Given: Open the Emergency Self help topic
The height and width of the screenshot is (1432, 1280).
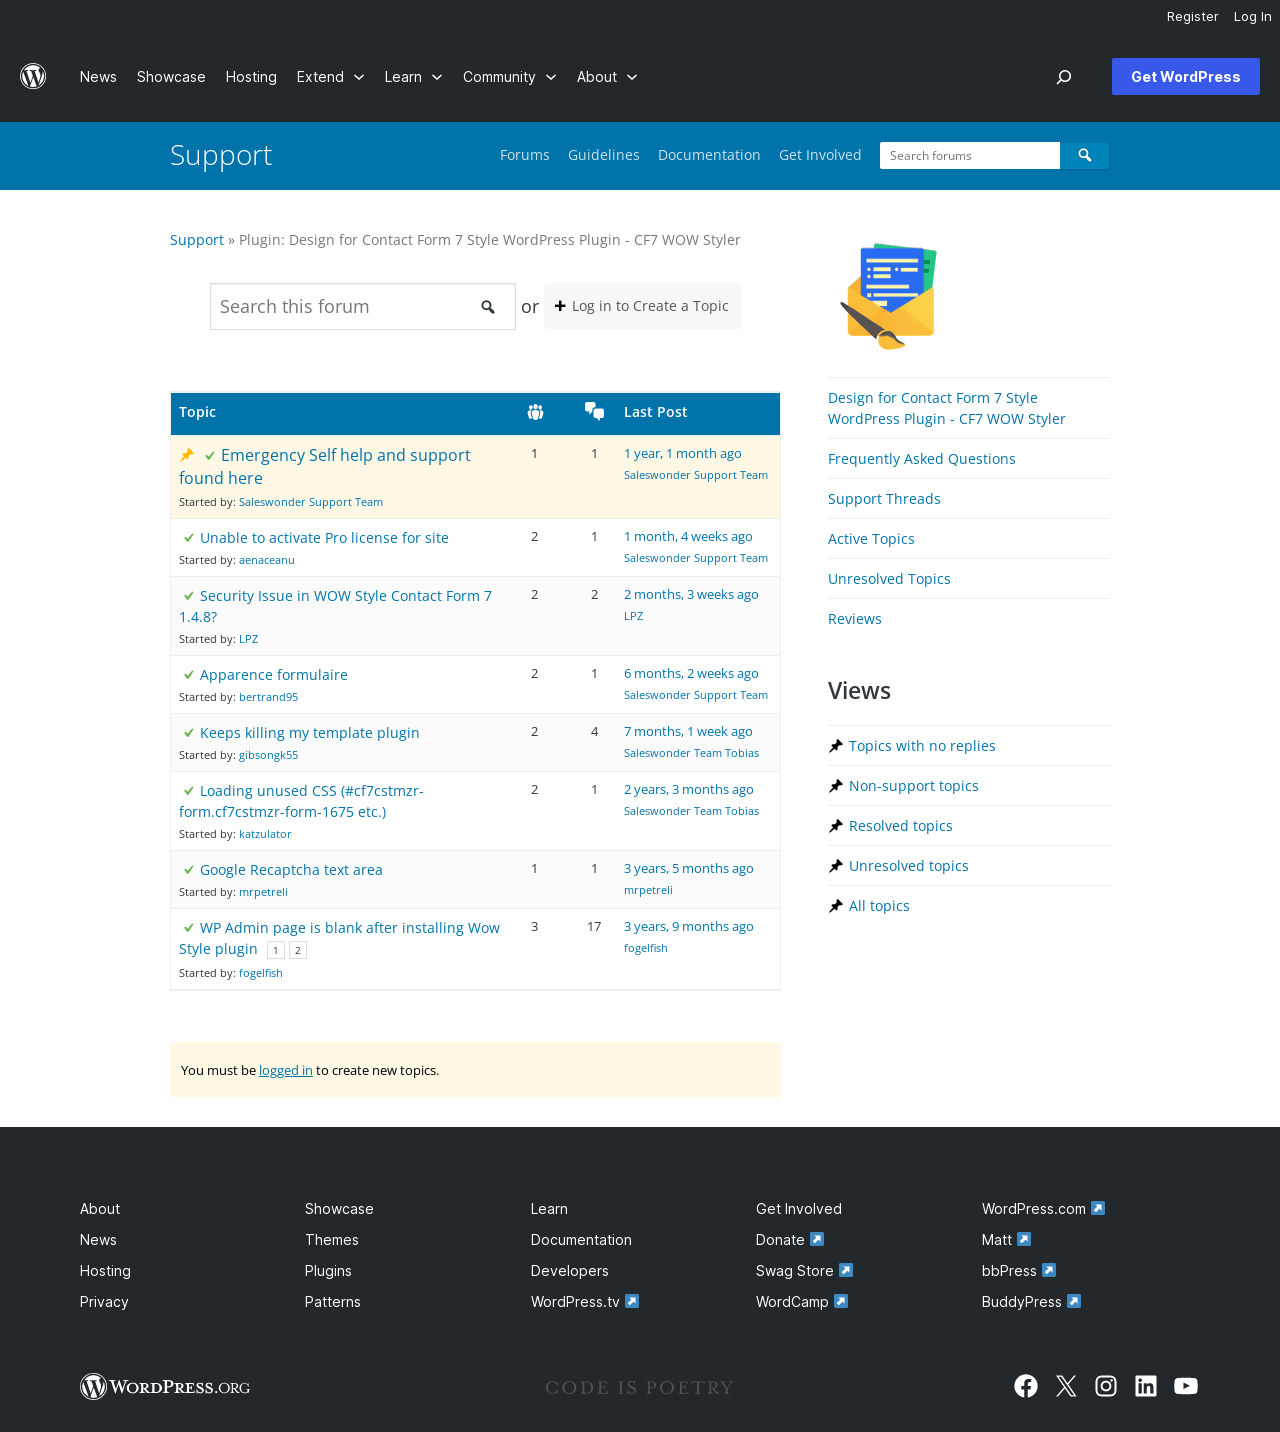Looking at the screenshot, I should pos(325,466).
